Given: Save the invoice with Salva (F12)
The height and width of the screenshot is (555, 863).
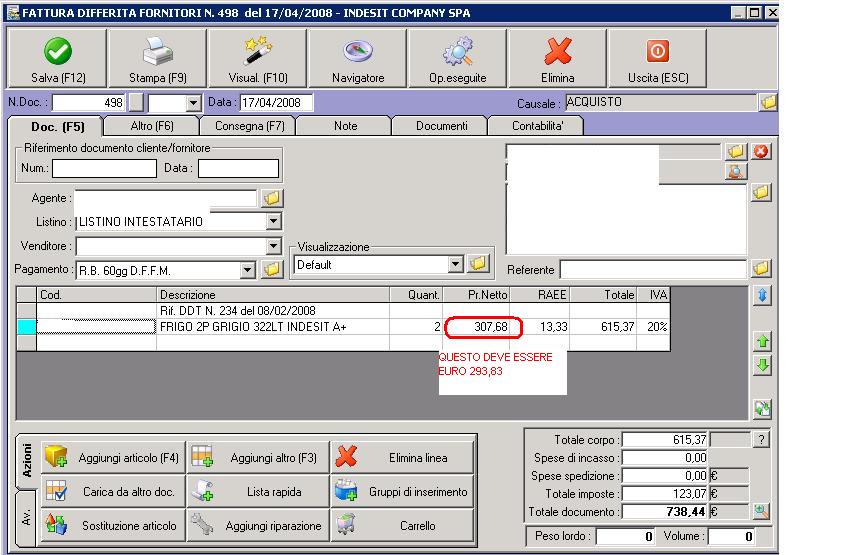Looking at the screenshot, I should 57,58.
